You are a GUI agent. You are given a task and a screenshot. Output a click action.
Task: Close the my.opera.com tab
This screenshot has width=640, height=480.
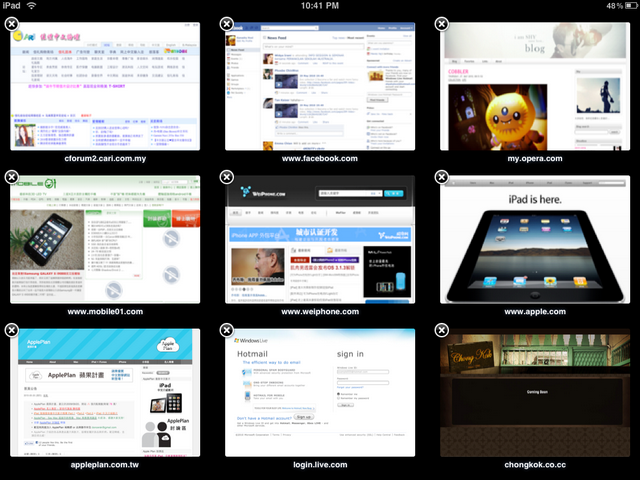(442, 24)
